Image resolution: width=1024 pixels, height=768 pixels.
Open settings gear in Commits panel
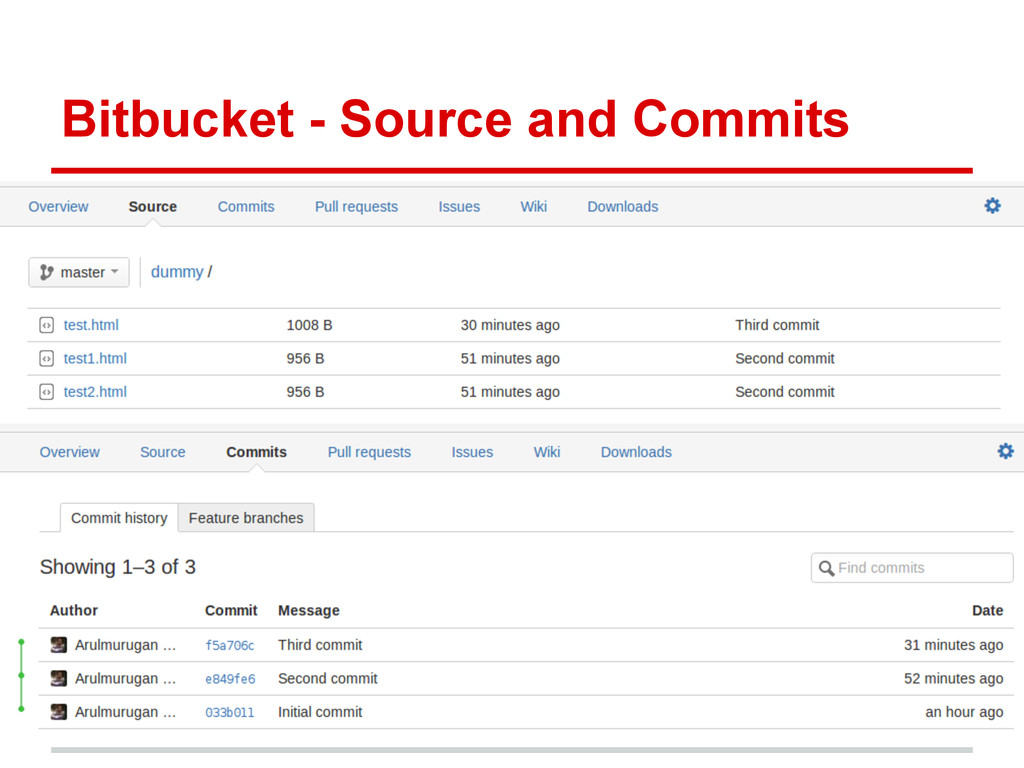1005,451
